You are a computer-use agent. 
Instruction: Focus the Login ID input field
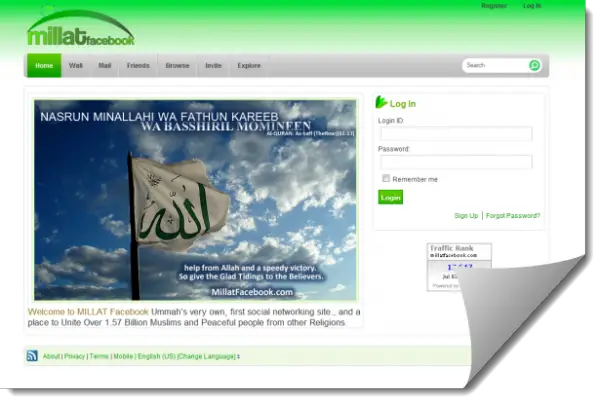(x=456, y=134)
